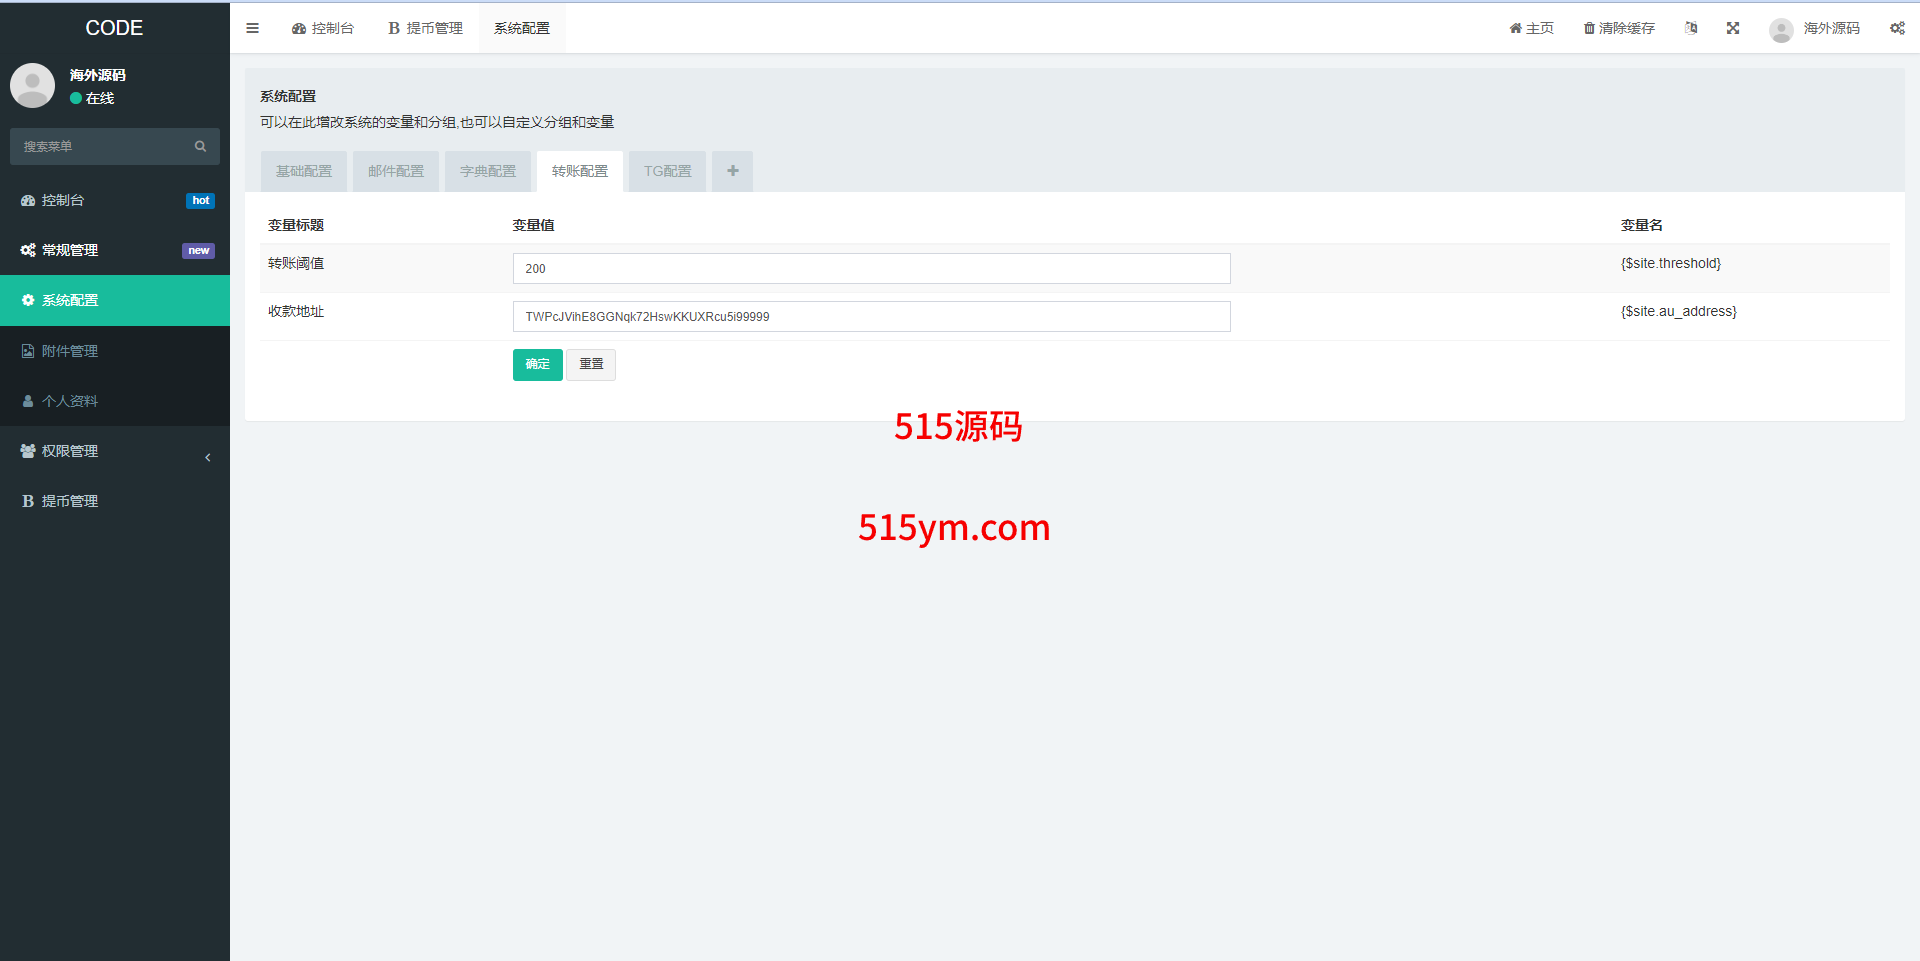Click the plus icon to add config group

pyautogui.click(x=732, y=171)
